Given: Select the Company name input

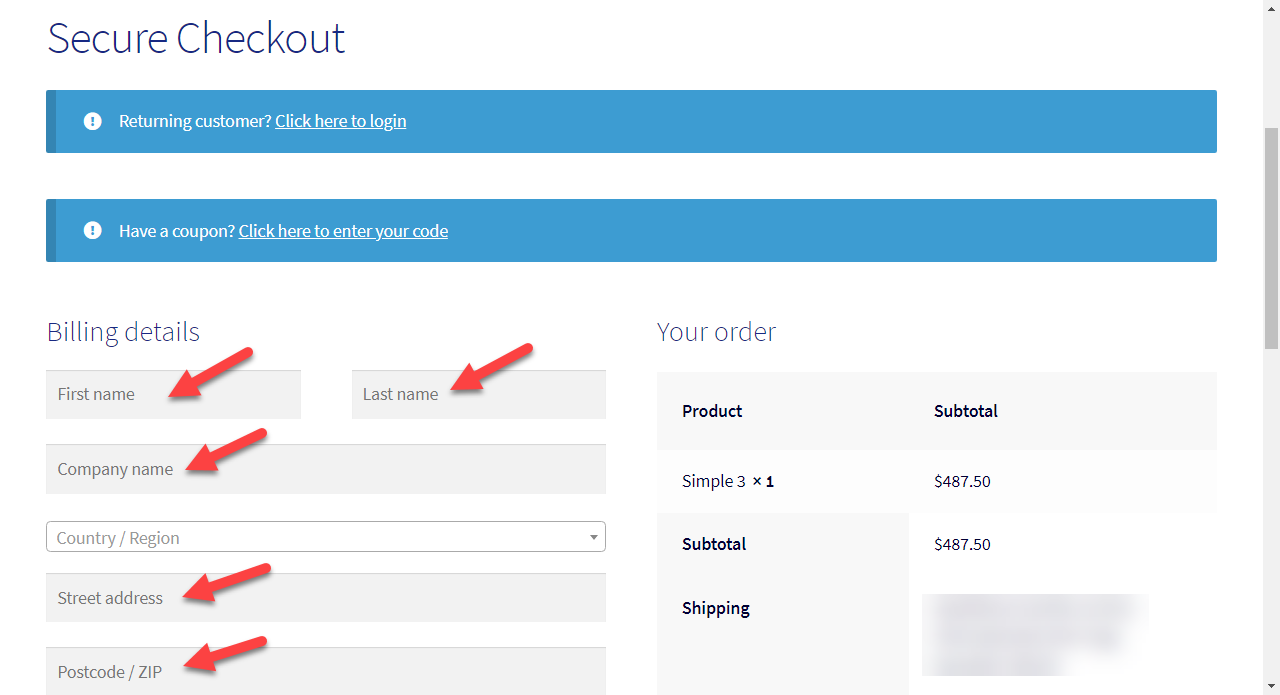Looking at the screenshot, I should (x=326, y=469).
